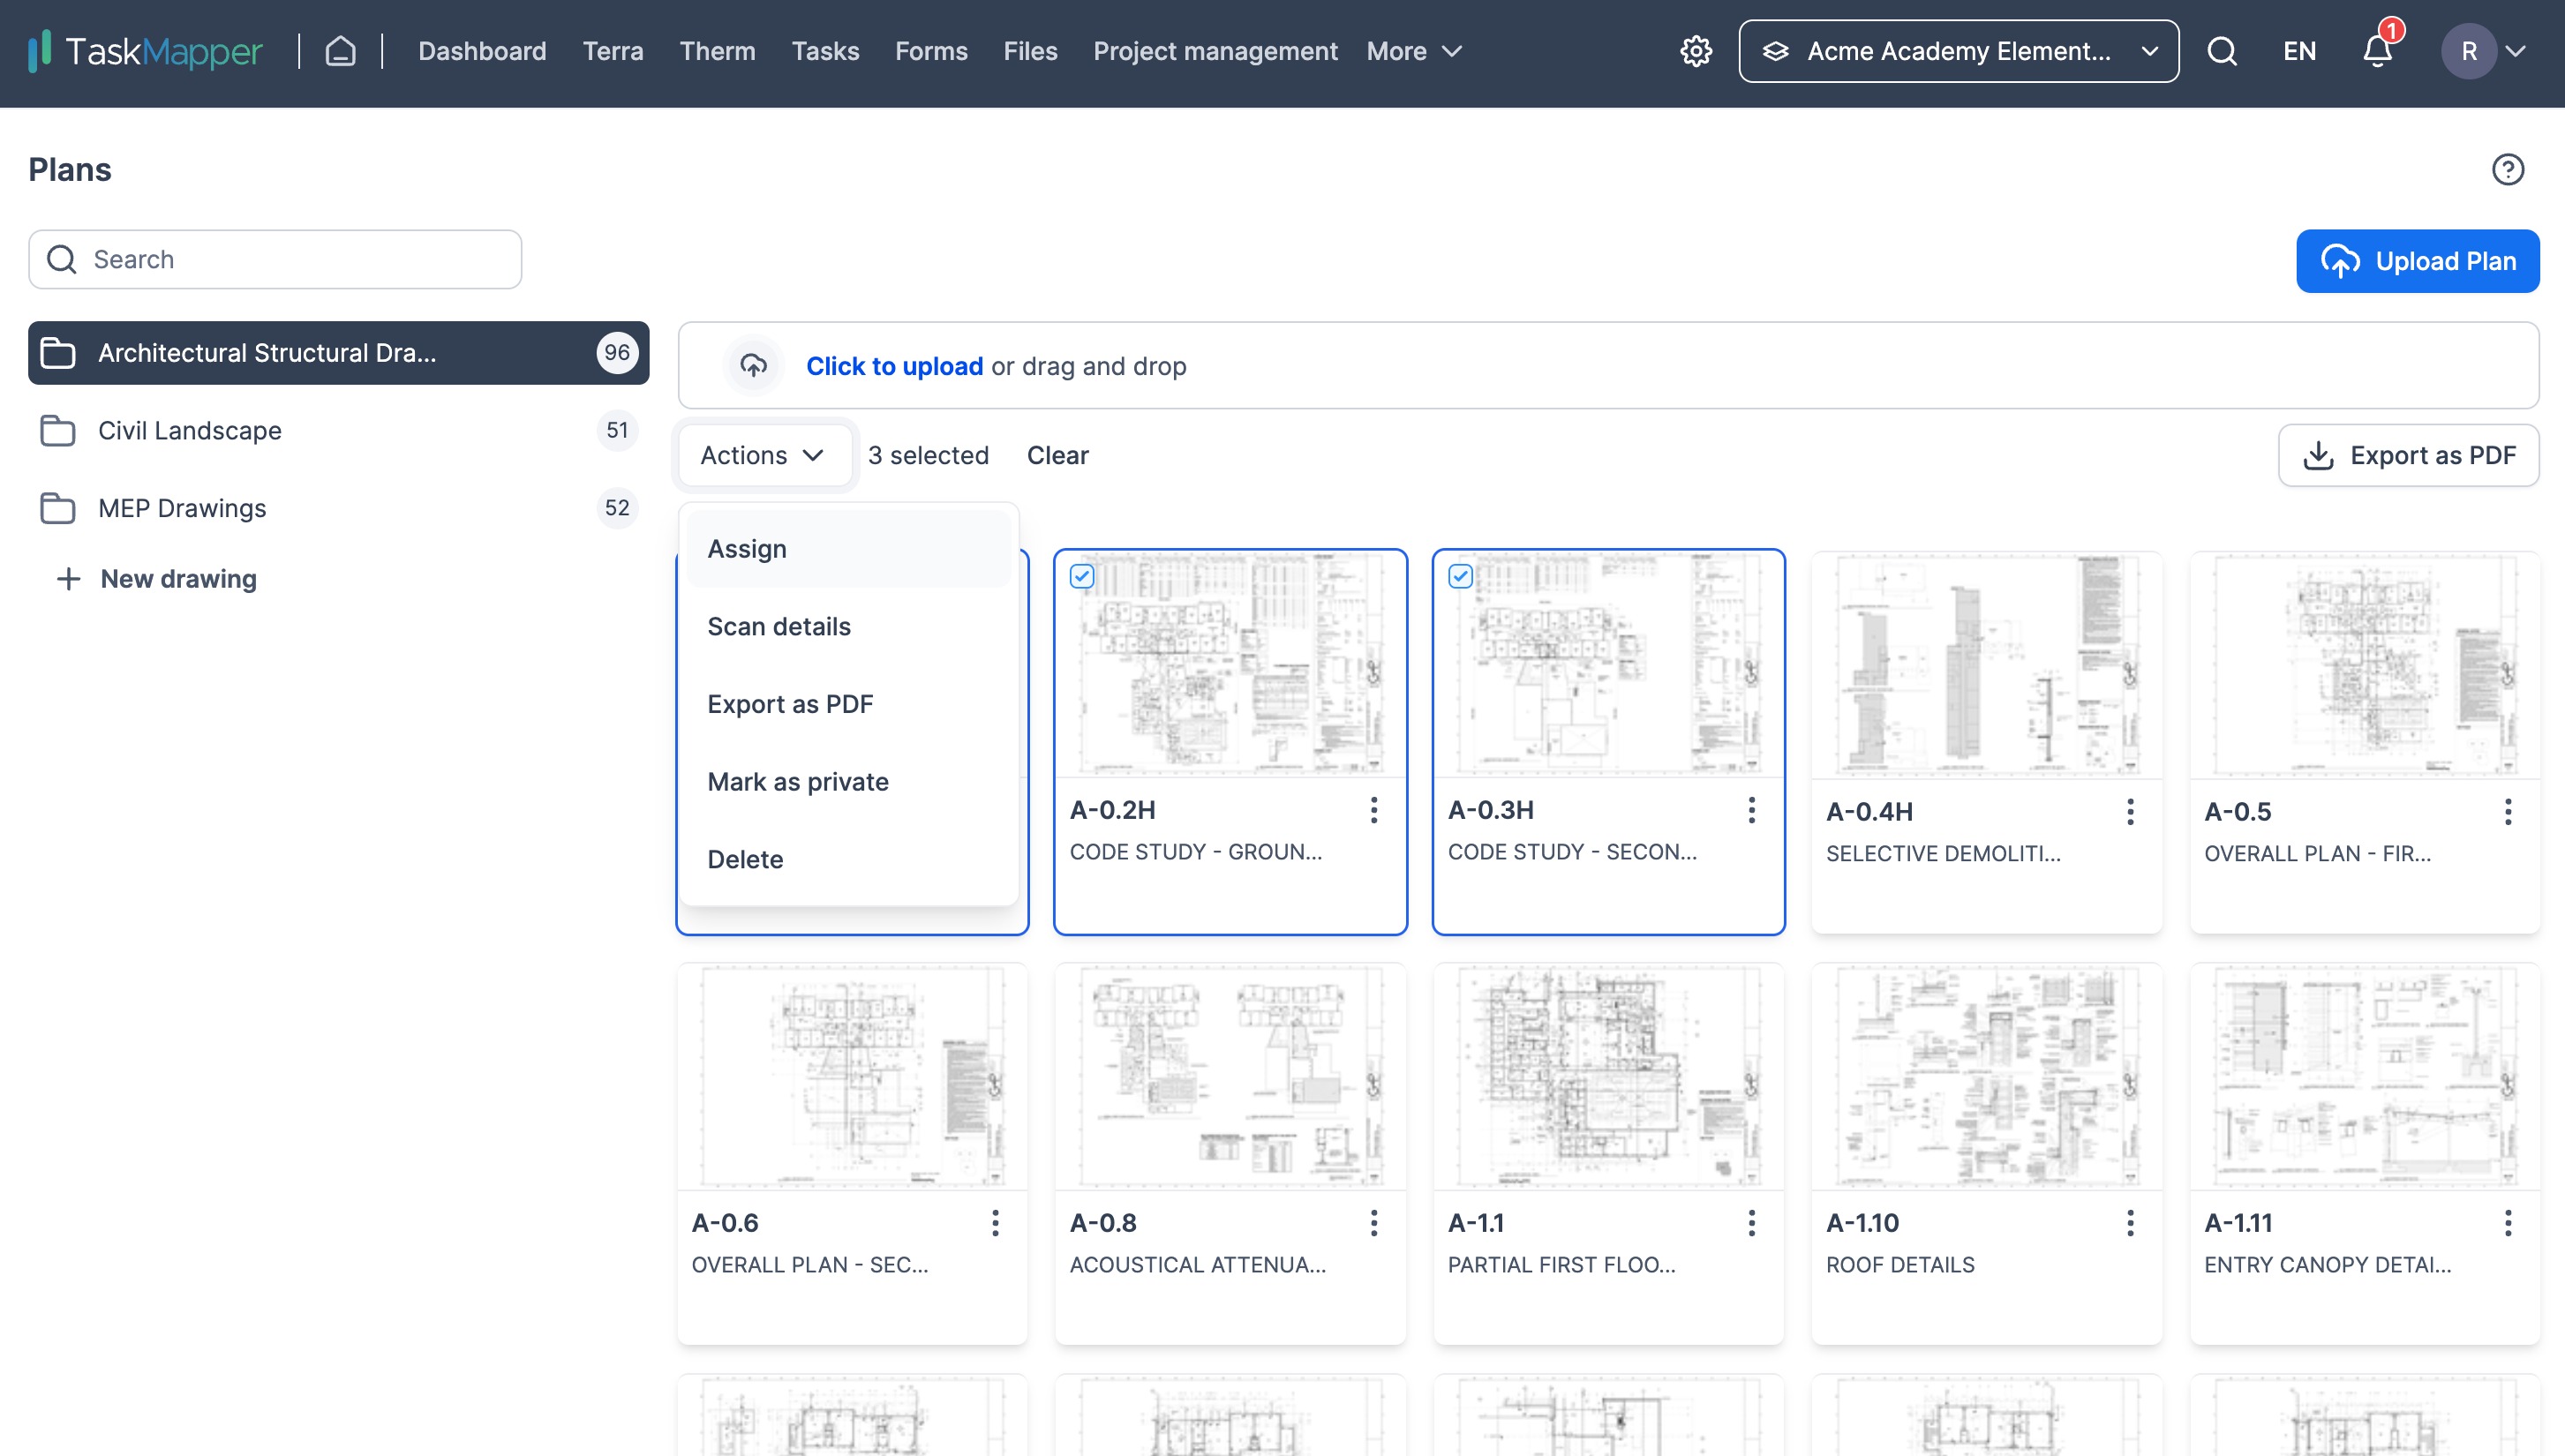2565x1456 pixels.
Task: Select the Civil Landscape folder
Action: pyautogui.click(x=338, y=431)
